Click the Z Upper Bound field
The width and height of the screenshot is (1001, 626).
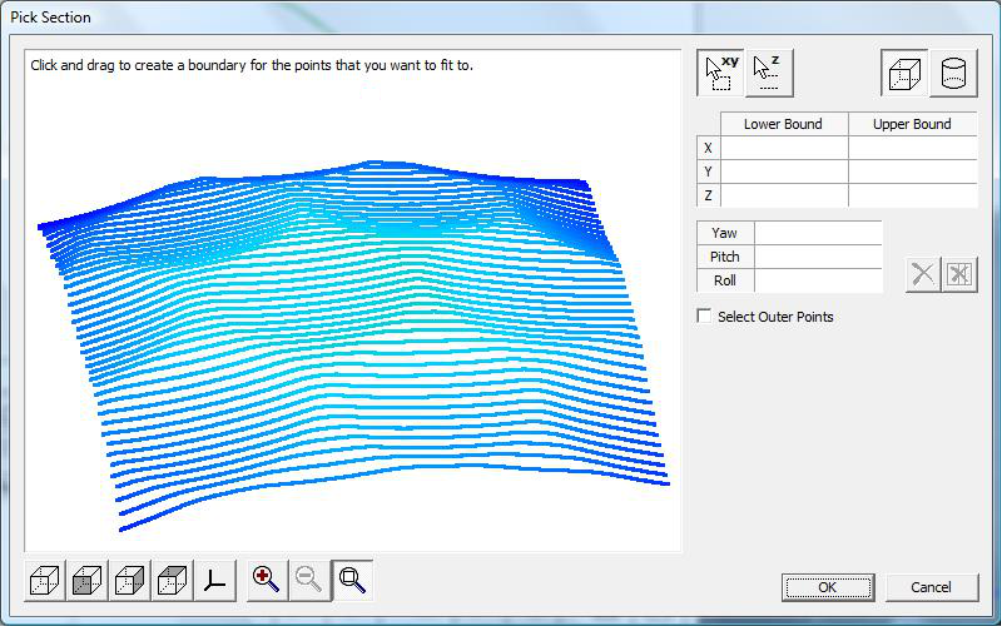coord(912,195)
